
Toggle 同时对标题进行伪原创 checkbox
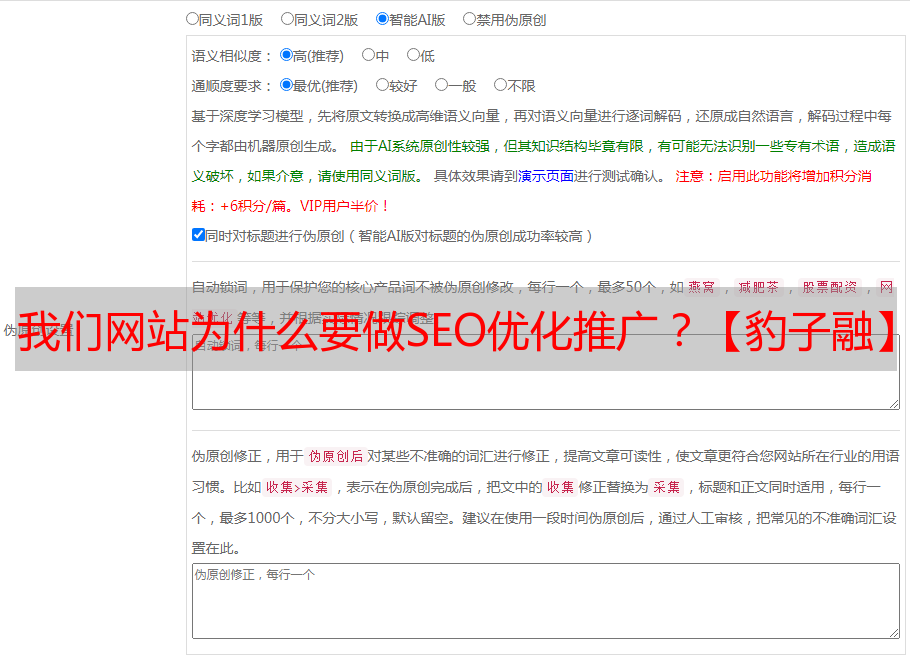pyautogui.click(x=198, y=235)
